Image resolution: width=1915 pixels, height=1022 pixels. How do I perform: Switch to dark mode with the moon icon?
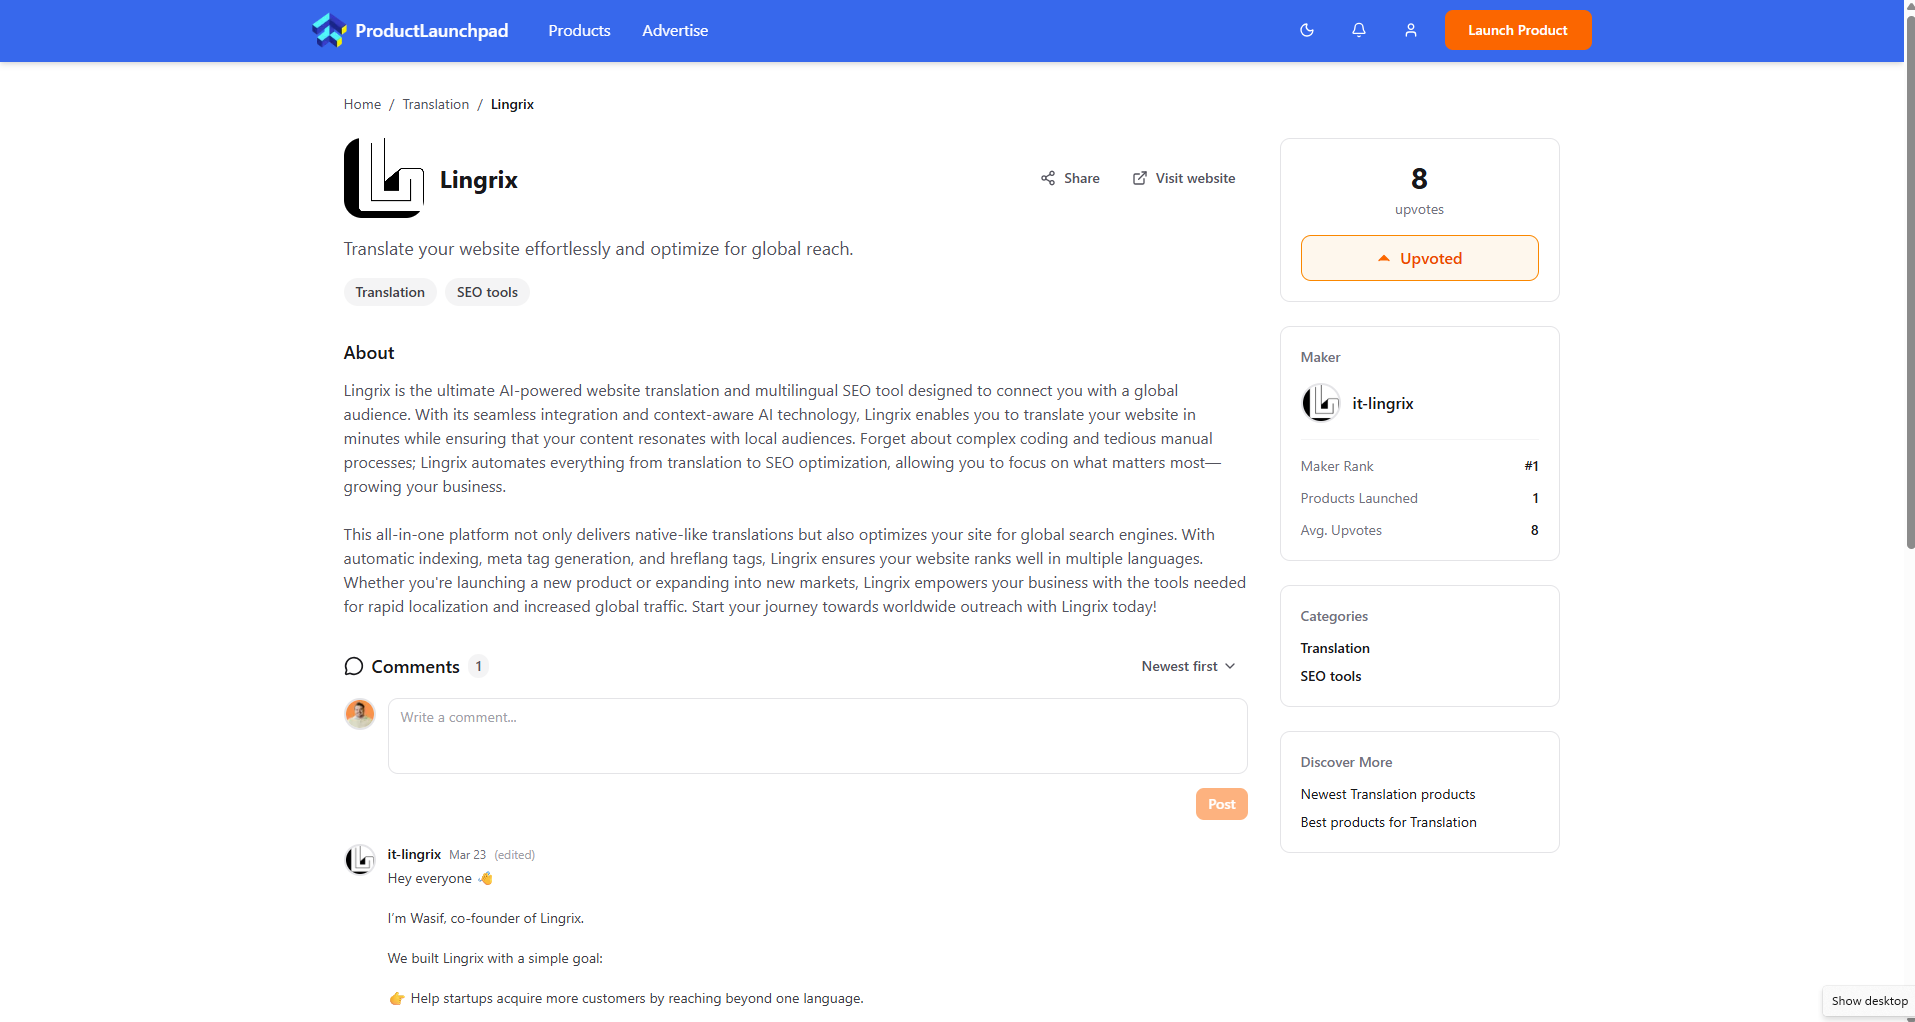(1306, 30)
